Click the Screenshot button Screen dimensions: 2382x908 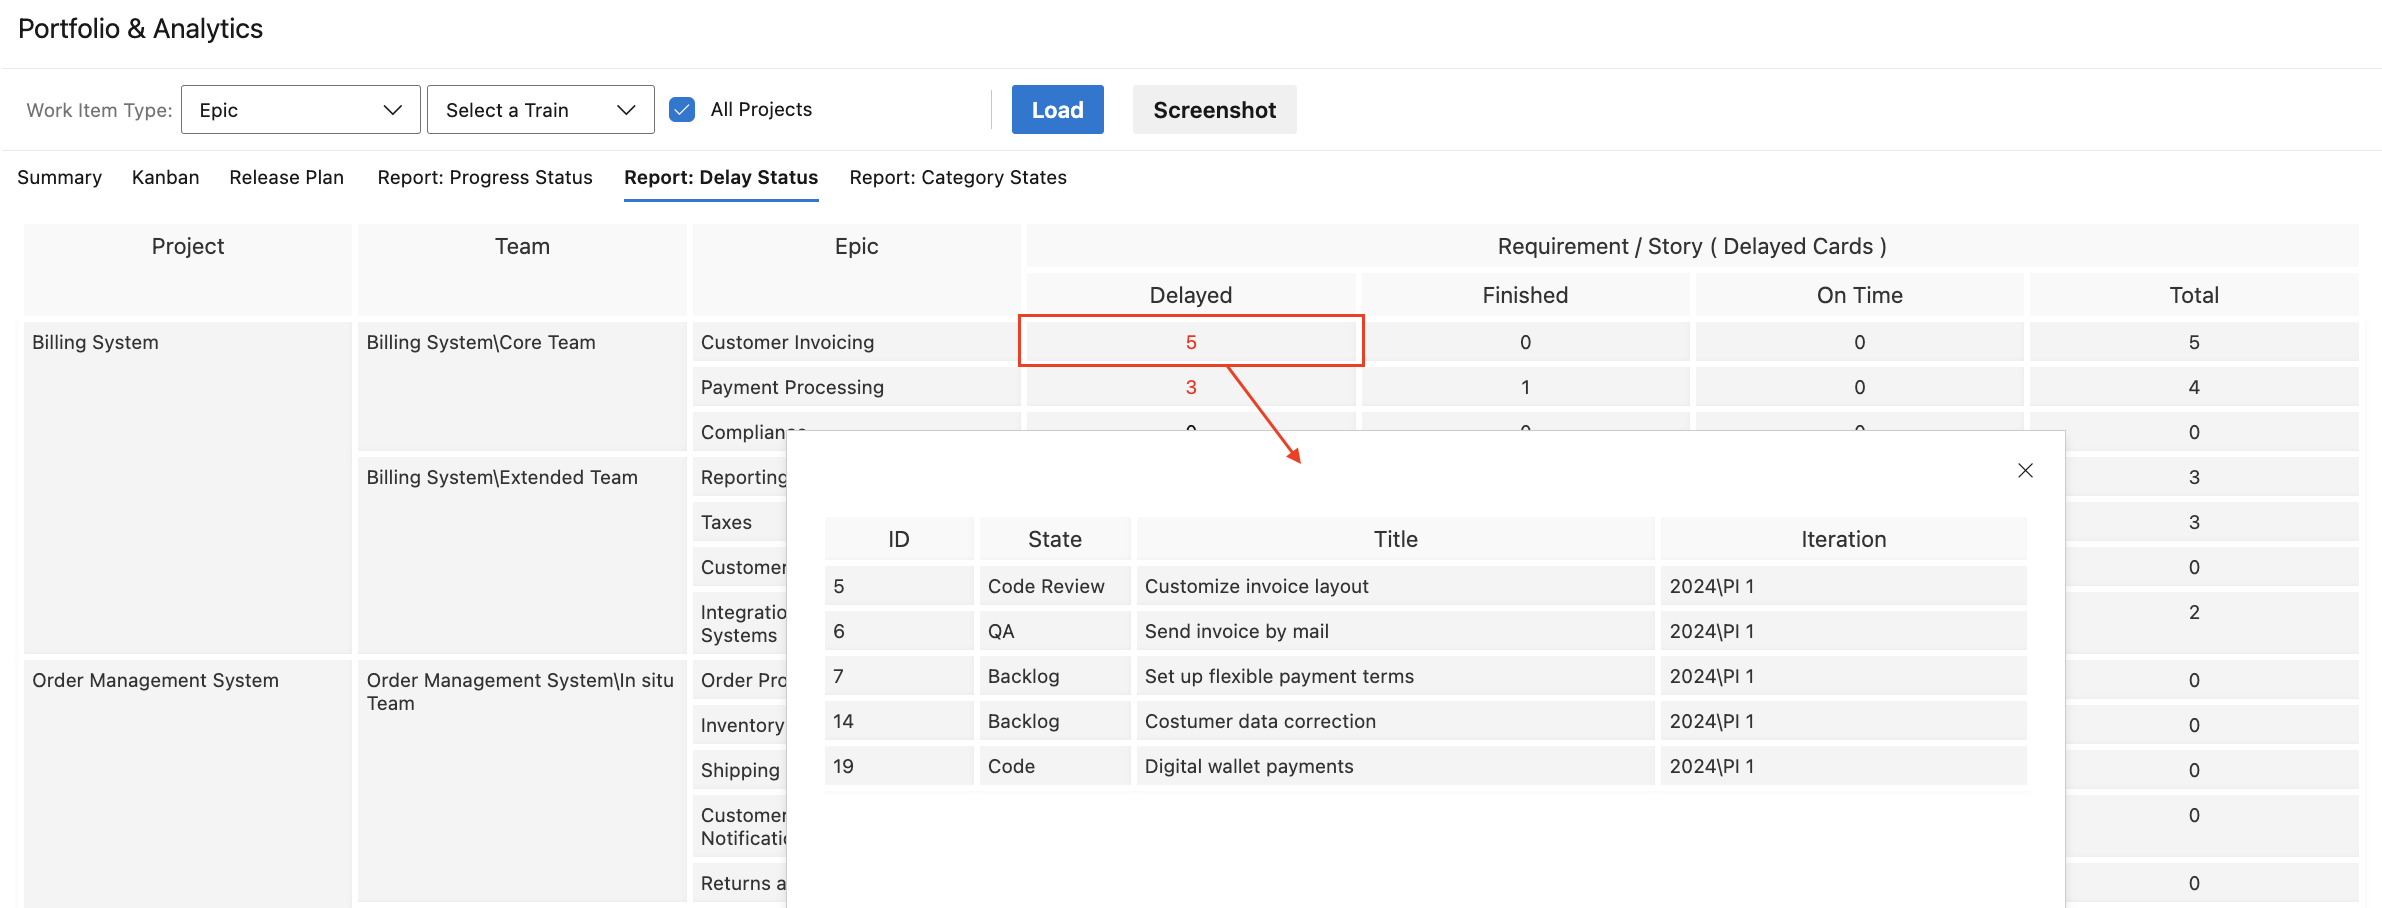(x=1214, y=110)
